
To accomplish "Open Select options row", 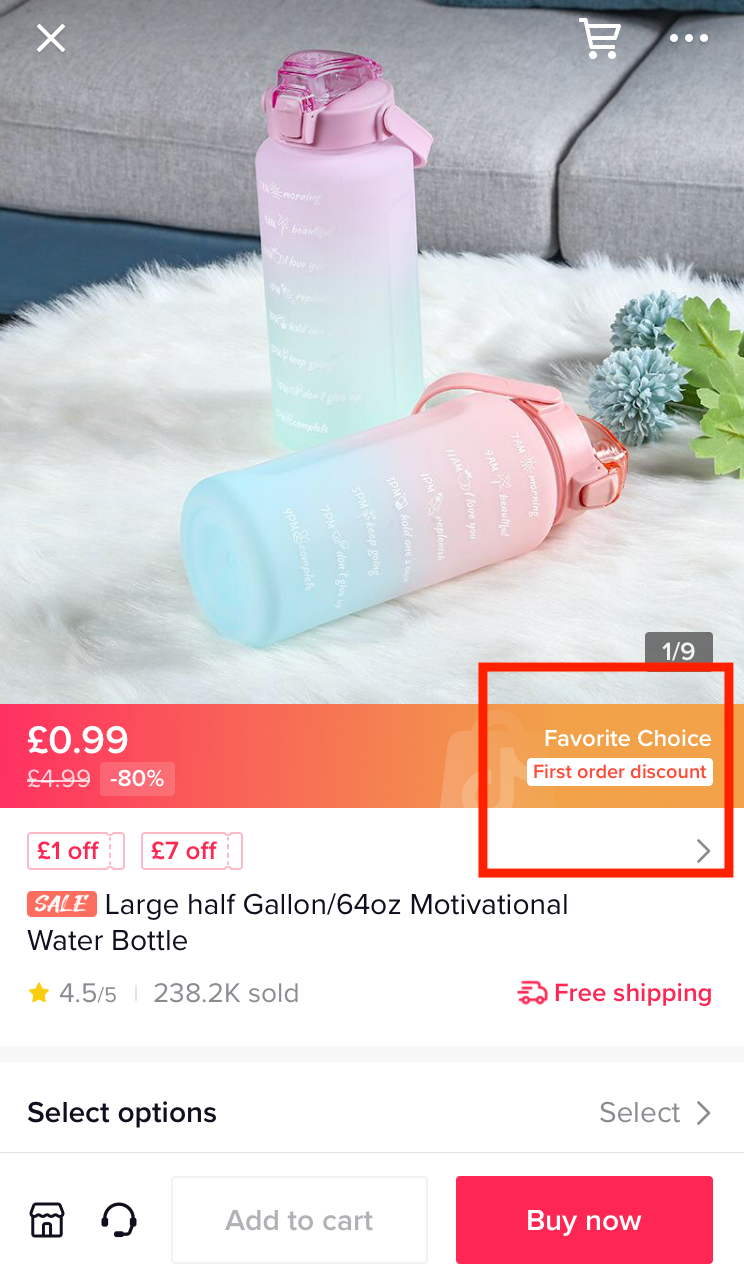I will [372, 1113].
